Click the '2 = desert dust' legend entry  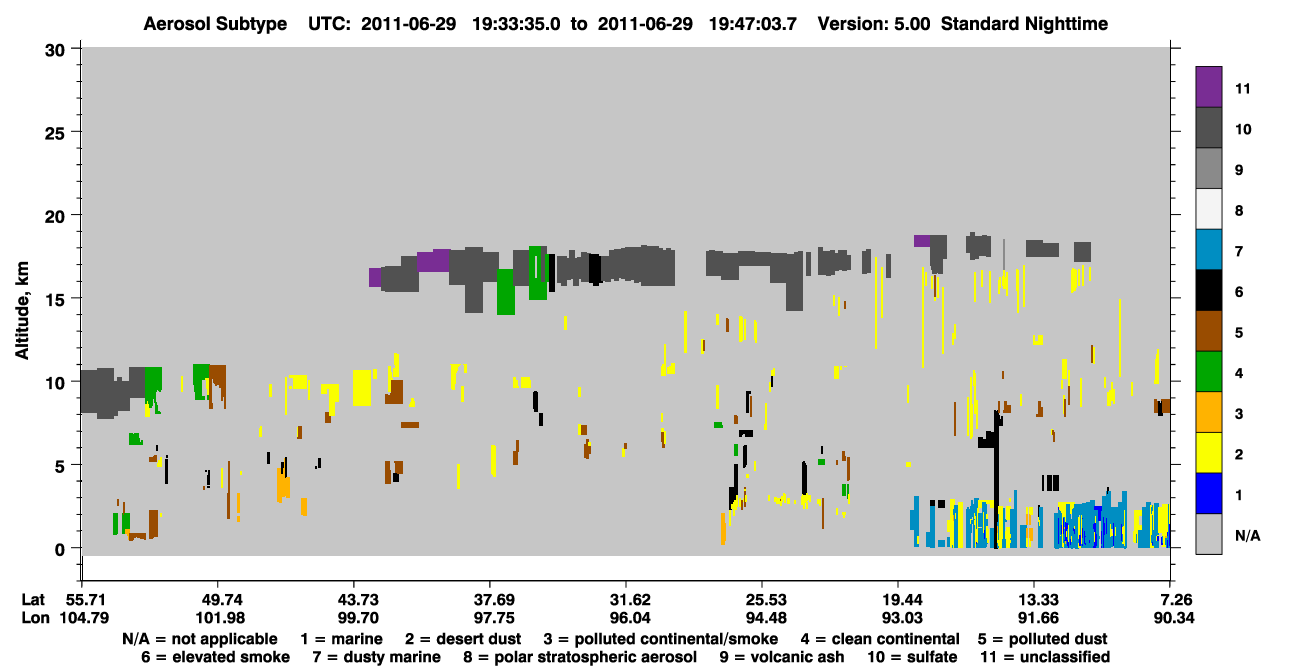[462, 638]
